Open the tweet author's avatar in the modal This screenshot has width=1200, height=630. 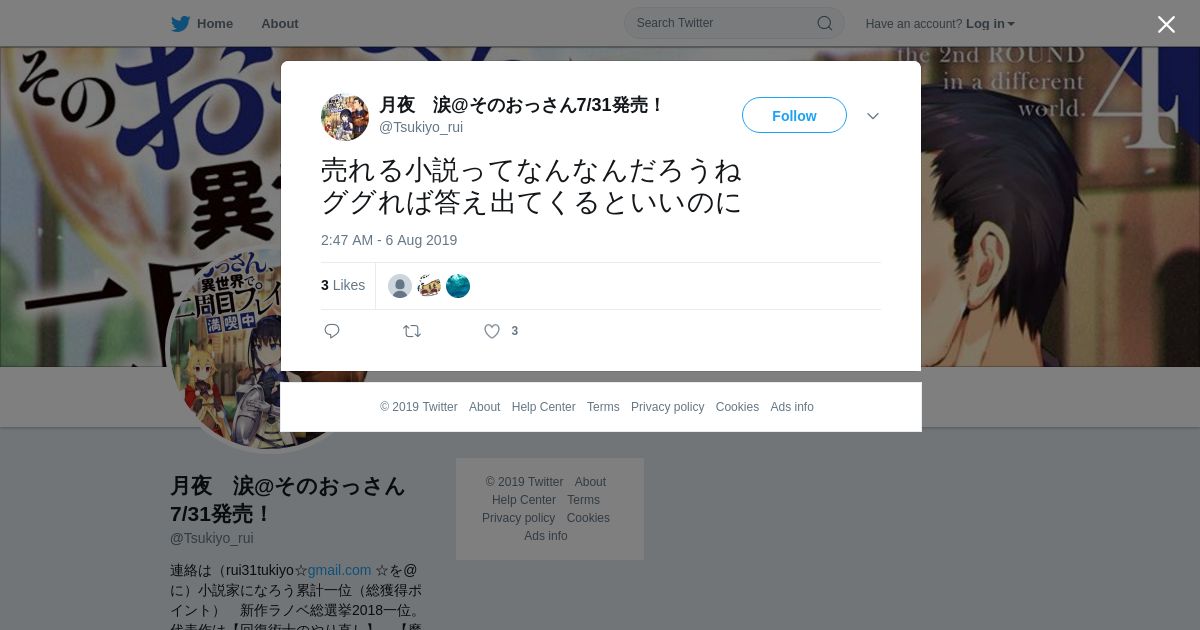pos(345,117)
